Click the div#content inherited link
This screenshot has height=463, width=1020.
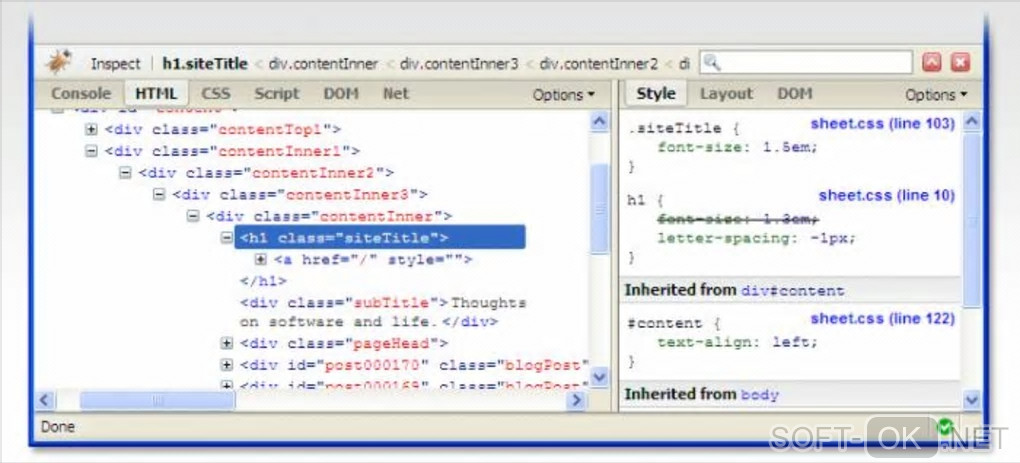(x=792, y=291)
